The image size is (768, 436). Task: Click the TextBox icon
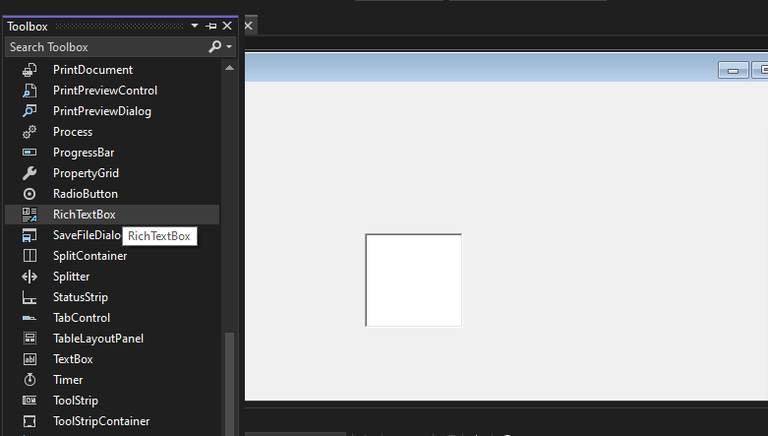click(29, 359)
